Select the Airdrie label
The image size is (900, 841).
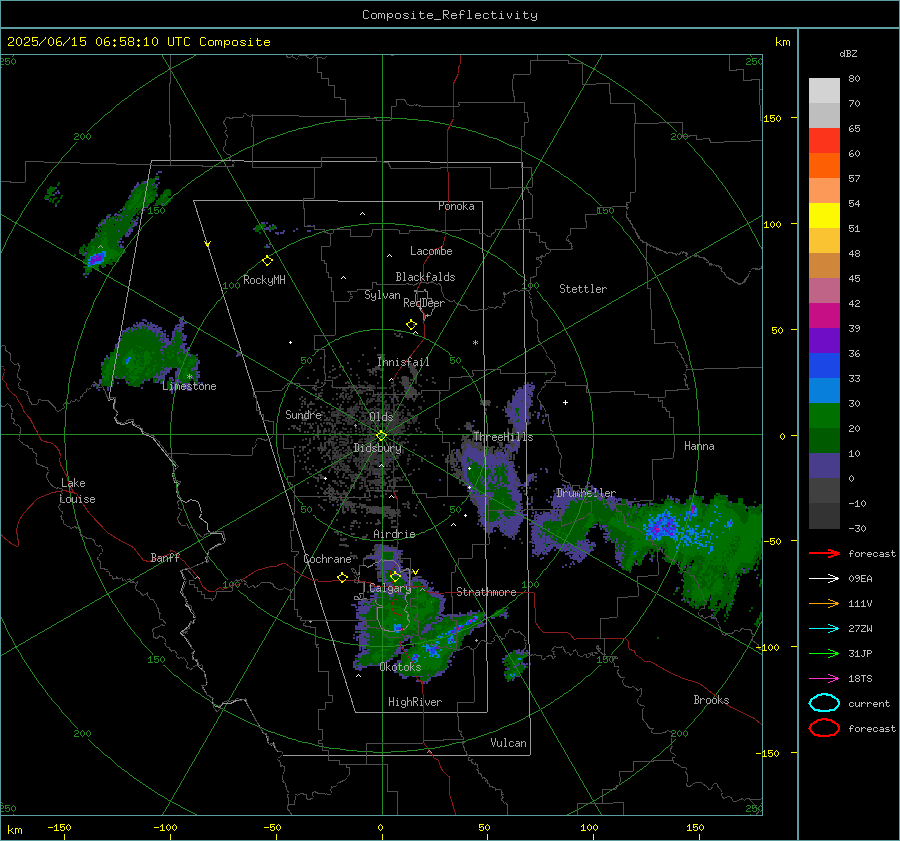coord(394,534)
